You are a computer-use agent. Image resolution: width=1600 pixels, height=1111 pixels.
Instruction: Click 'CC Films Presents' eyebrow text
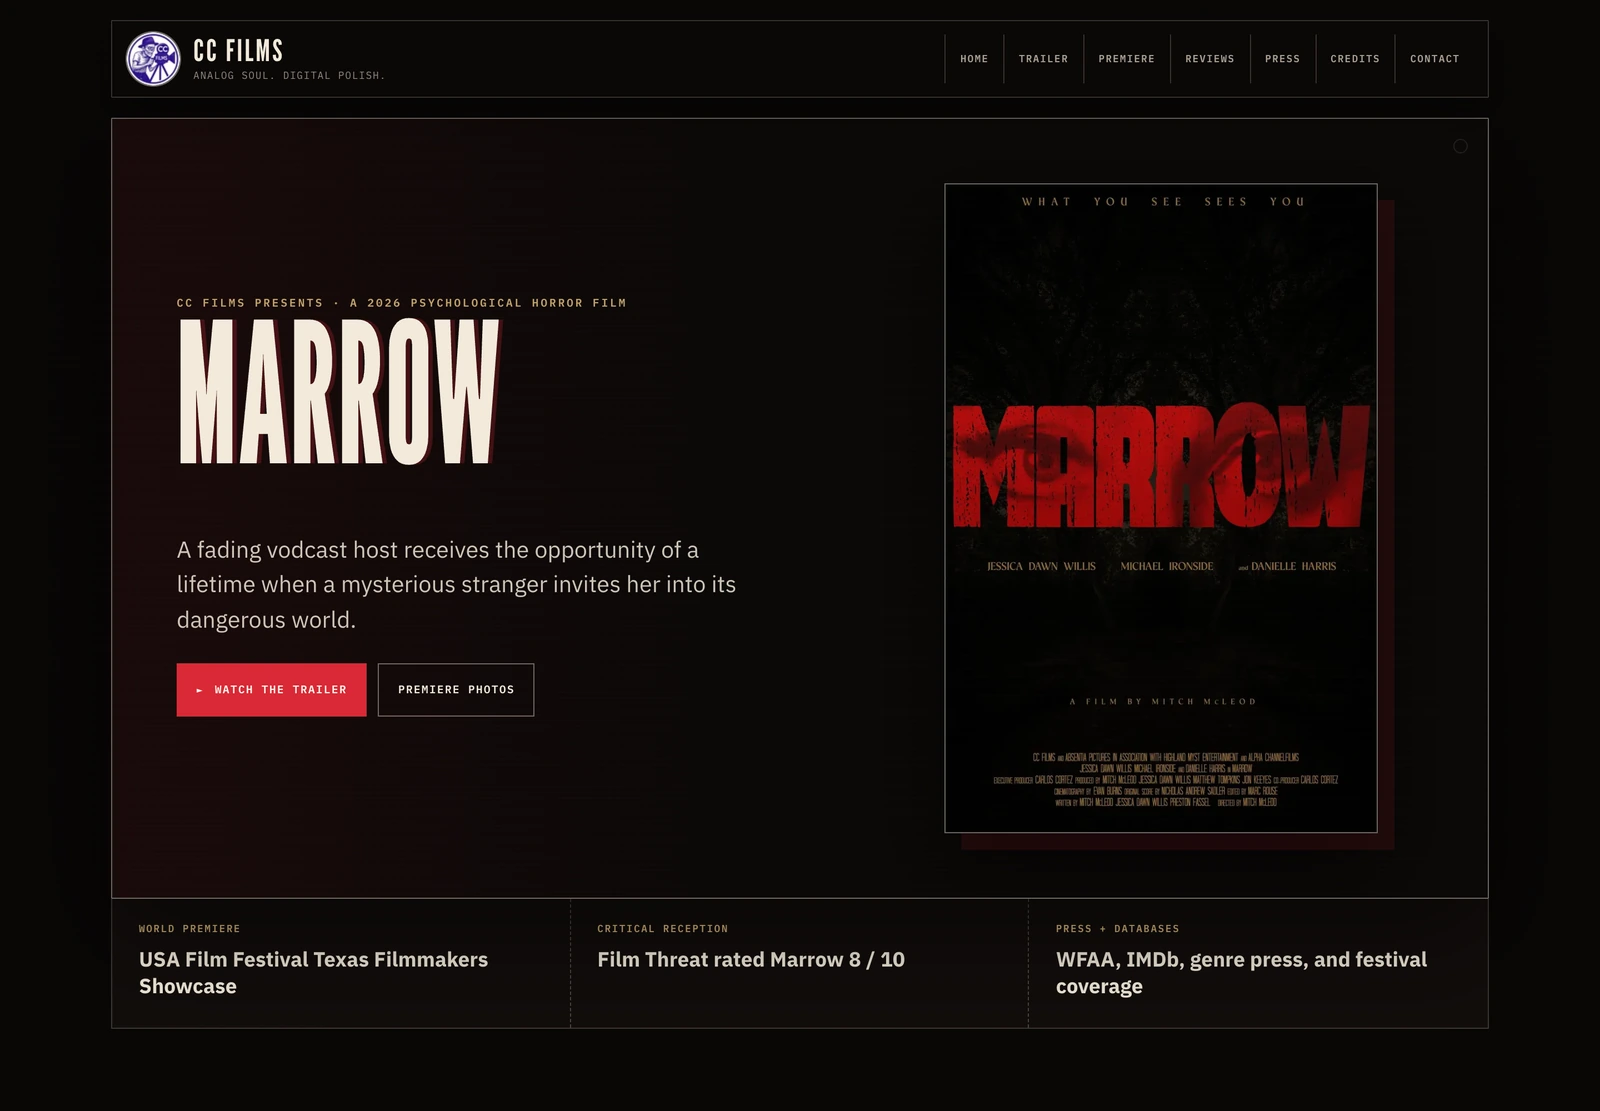pos(401,303)
